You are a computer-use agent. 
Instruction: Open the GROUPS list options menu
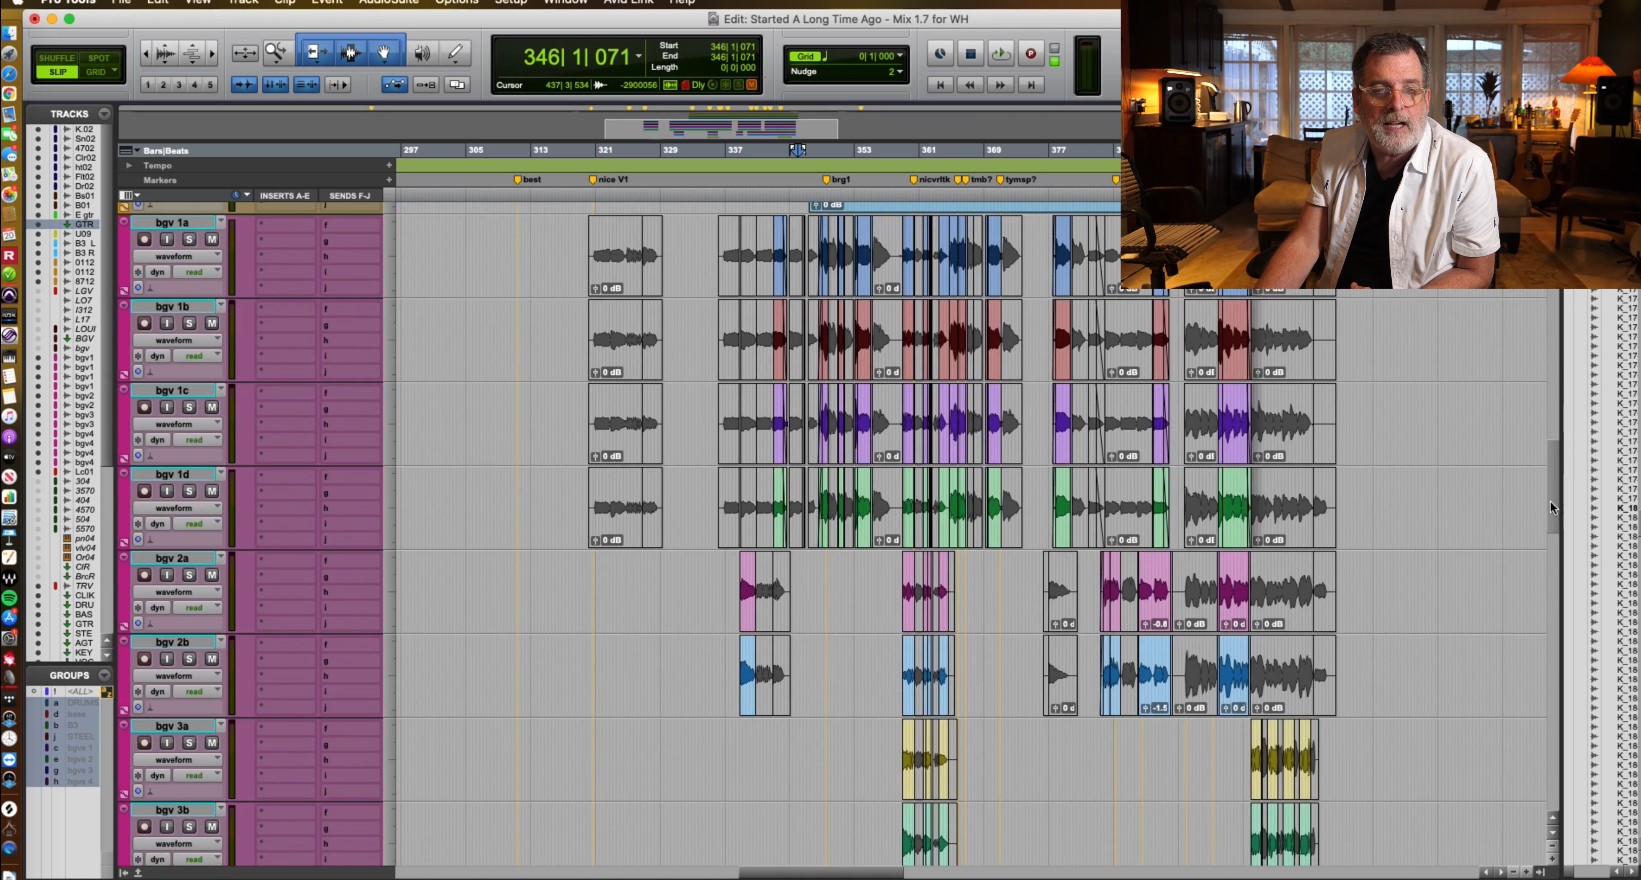point(104,675)
